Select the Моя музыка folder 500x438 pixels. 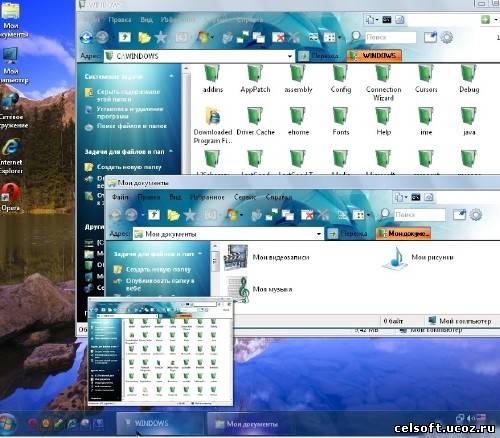tap(259, 289)
